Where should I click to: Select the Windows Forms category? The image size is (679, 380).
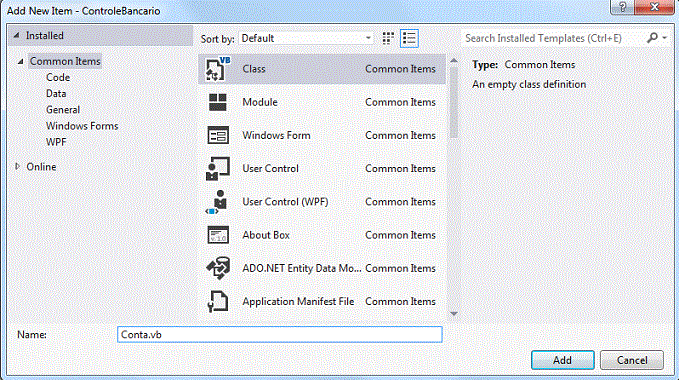[x=82, y=126]
